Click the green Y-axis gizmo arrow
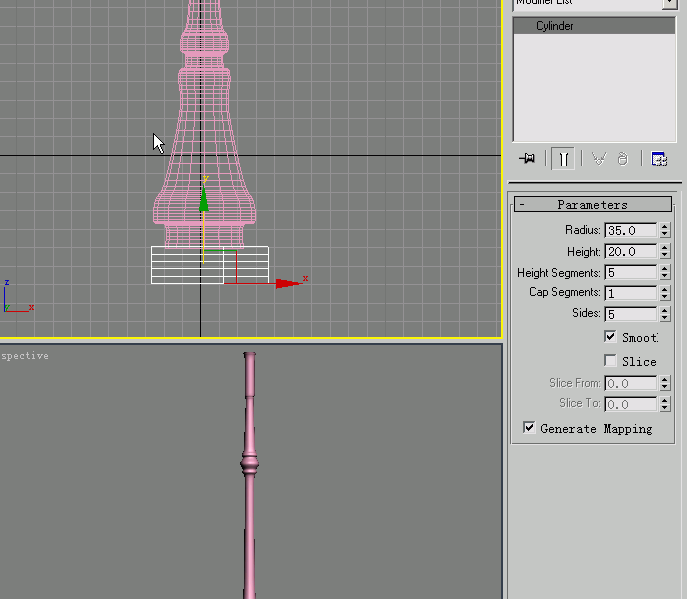The width and height of the screenshot is (687, 599). pyautogui.click(x=203, y=199)
